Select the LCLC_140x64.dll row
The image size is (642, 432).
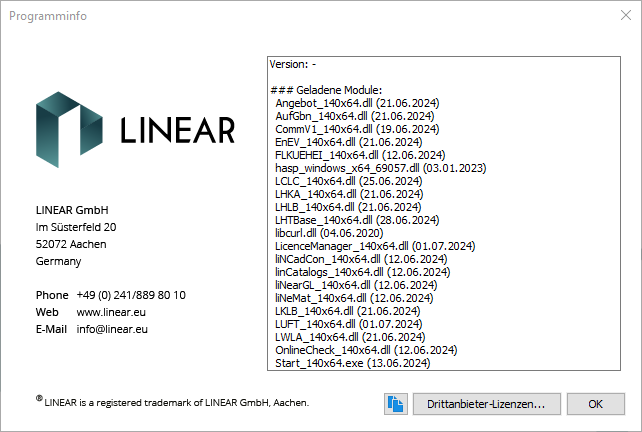point(348,181)
